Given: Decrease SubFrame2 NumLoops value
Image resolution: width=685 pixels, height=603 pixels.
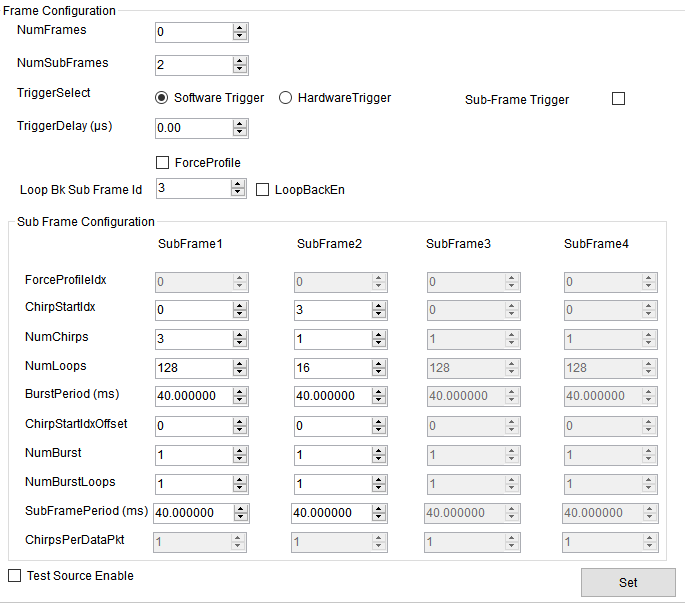Looking at the screenshot, I should point(380,372).
